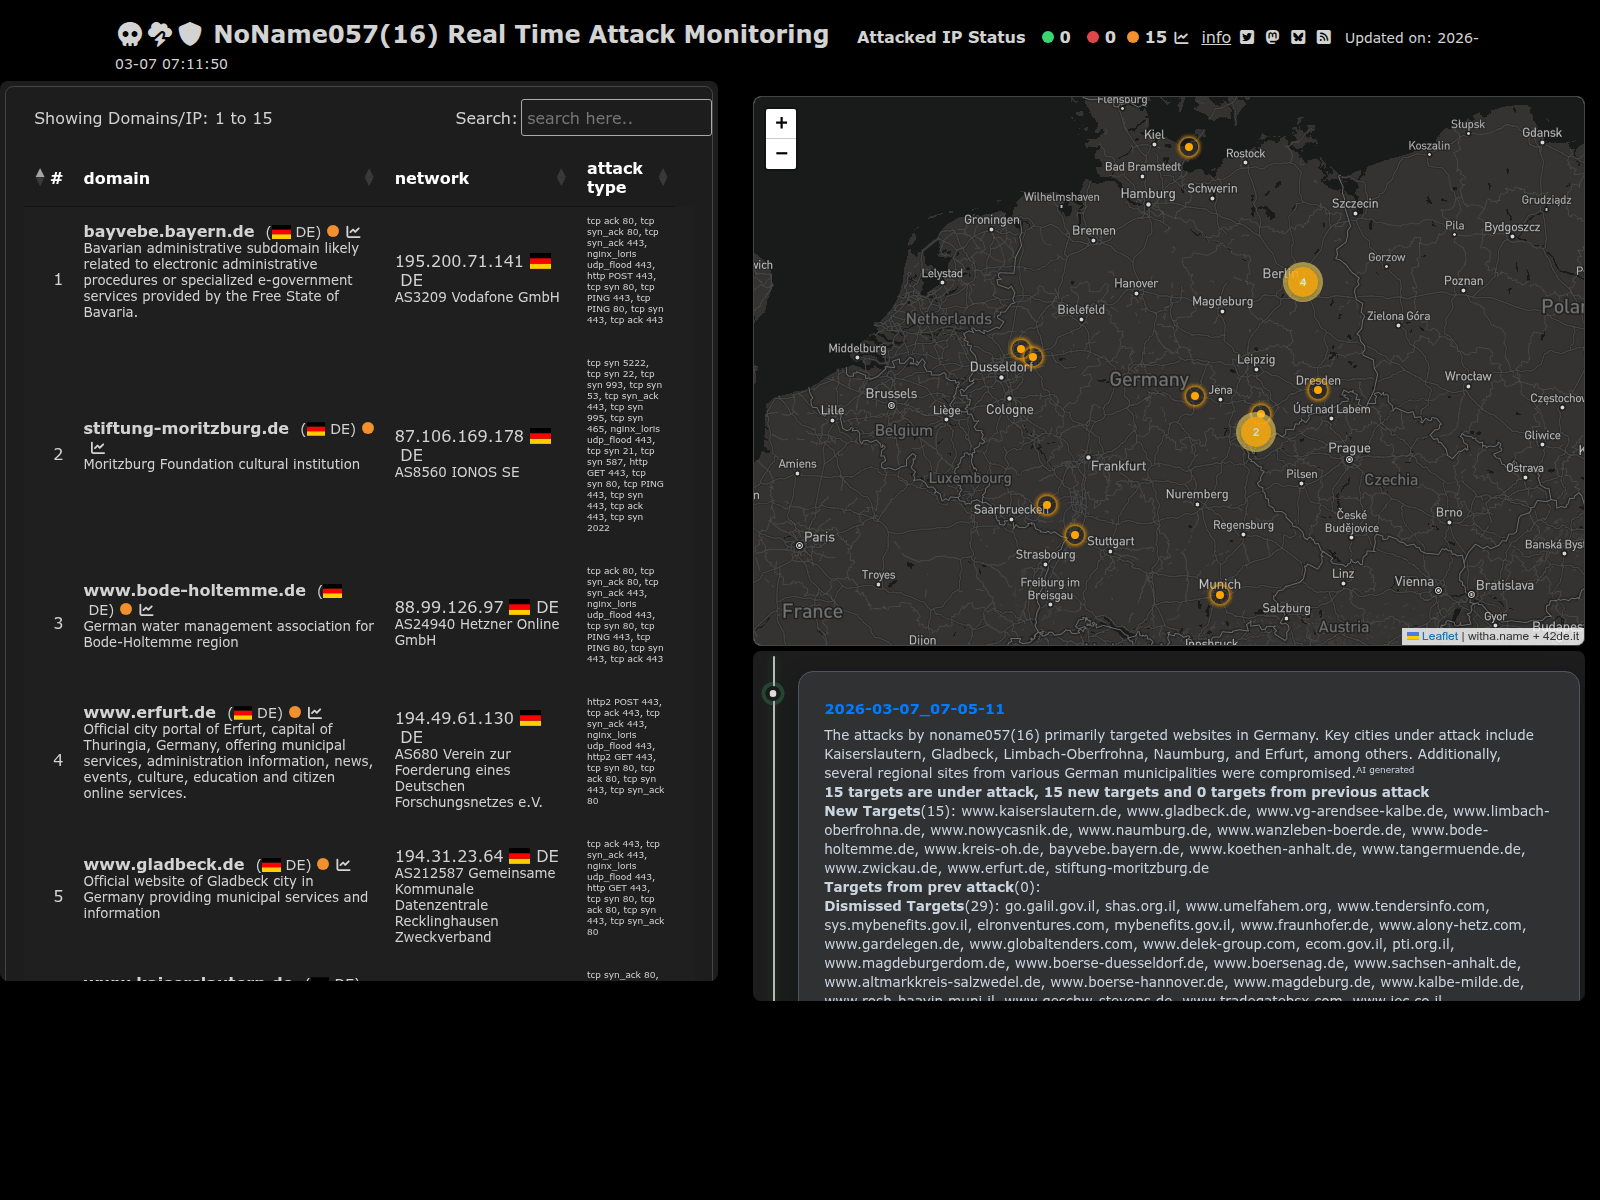Click the Berlin cluster marker labeled 4
1600x1200 pixels.
[x=1302, y=282]
